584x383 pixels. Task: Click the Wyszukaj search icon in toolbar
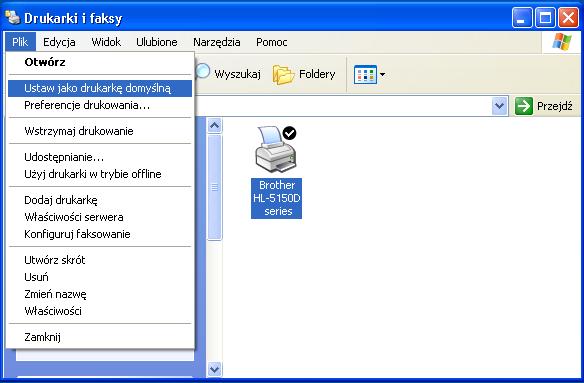[x=203, y=71]
